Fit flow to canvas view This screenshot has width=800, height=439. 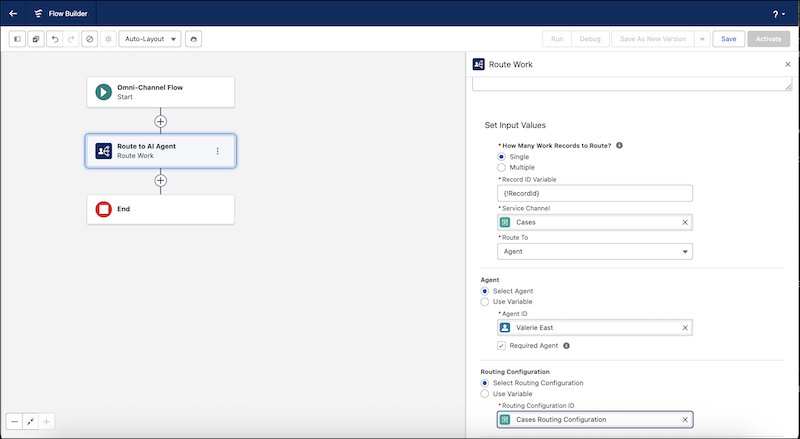(x=31, y=422)
